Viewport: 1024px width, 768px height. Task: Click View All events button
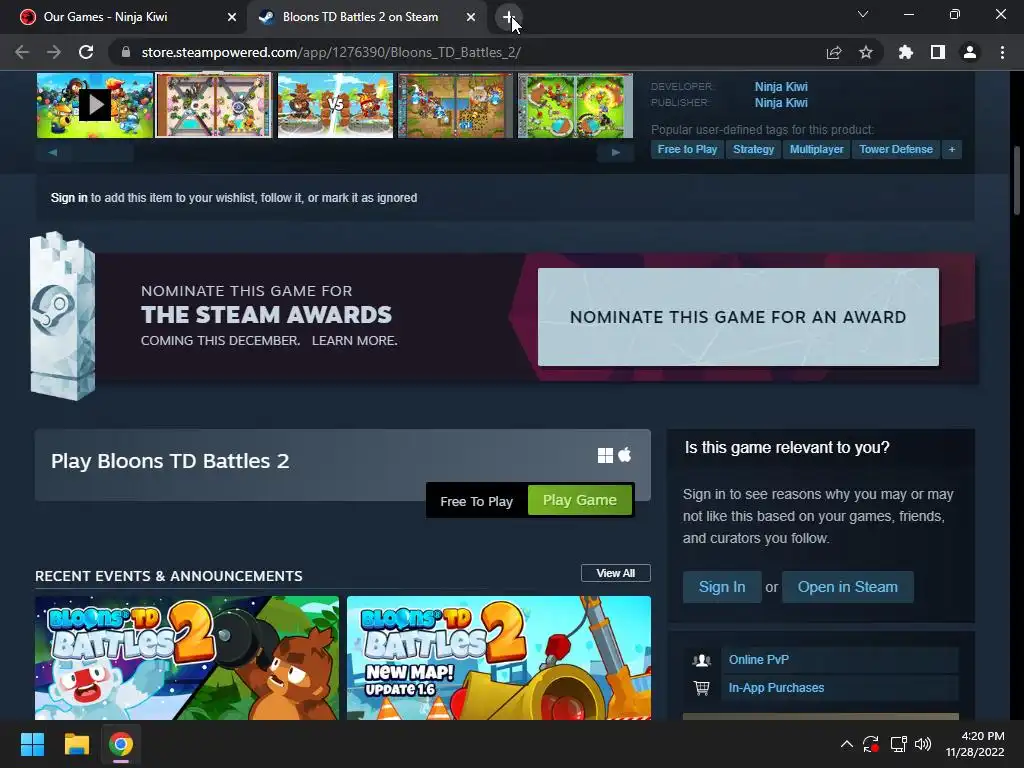[x=616, y=573]
